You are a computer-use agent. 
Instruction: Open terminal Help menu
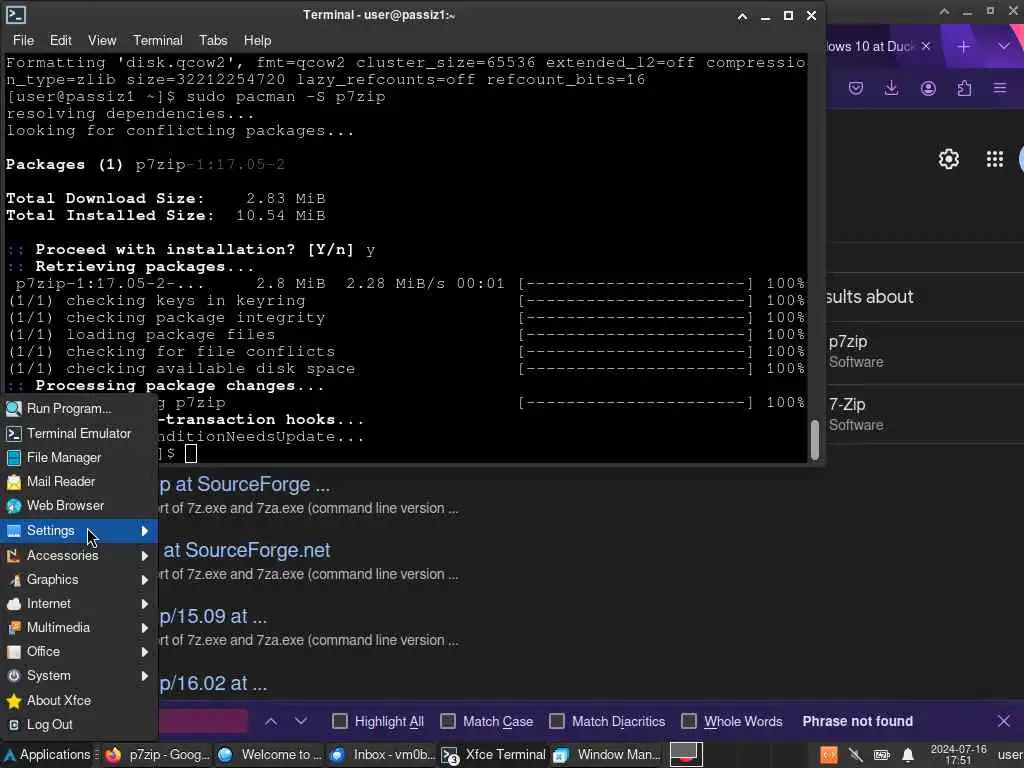coord(258,40)
